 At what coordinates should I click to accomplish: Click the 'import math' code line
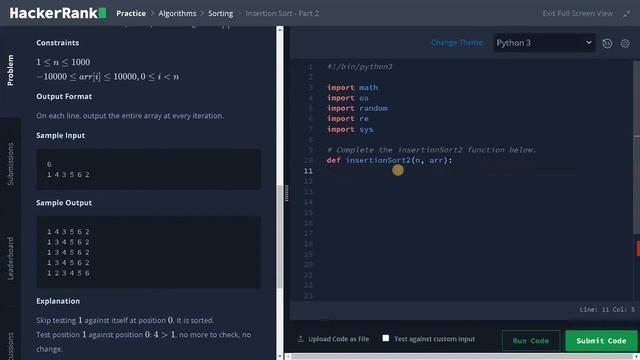[x=352, y=87]
